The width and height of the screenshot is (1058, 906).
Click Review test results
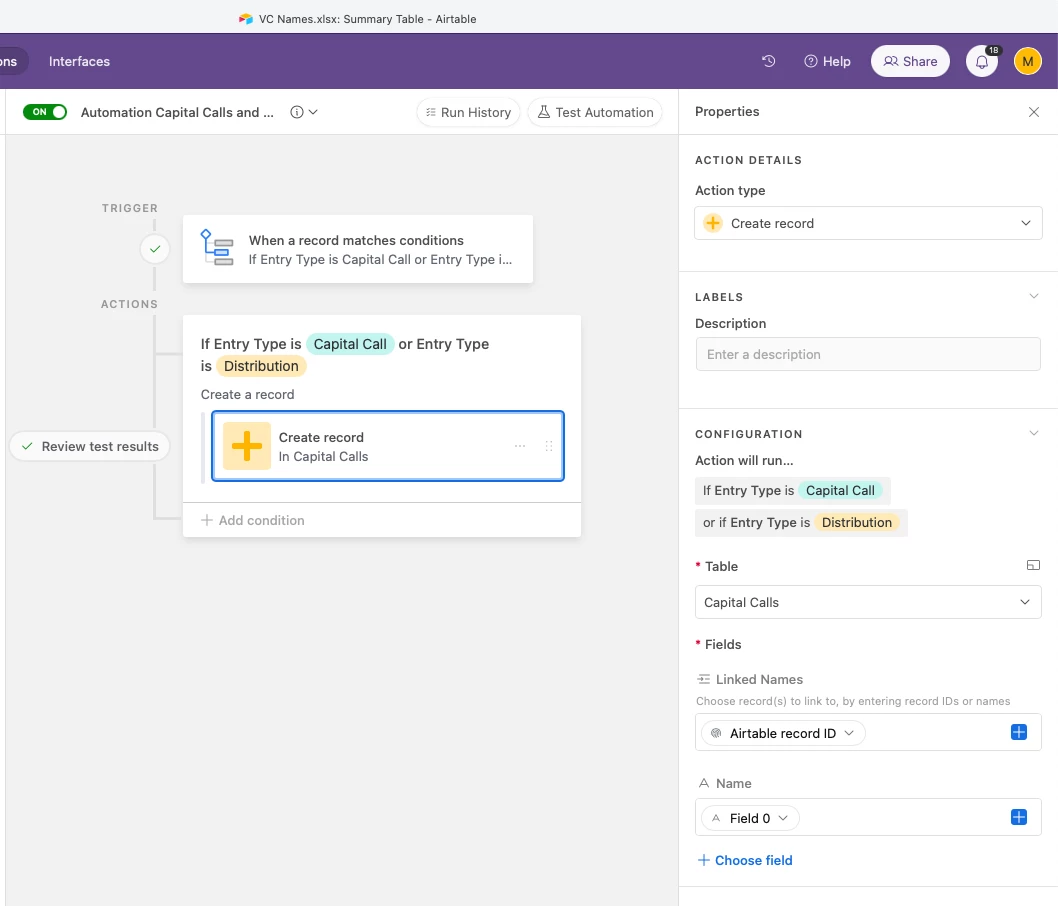point(90,446)
